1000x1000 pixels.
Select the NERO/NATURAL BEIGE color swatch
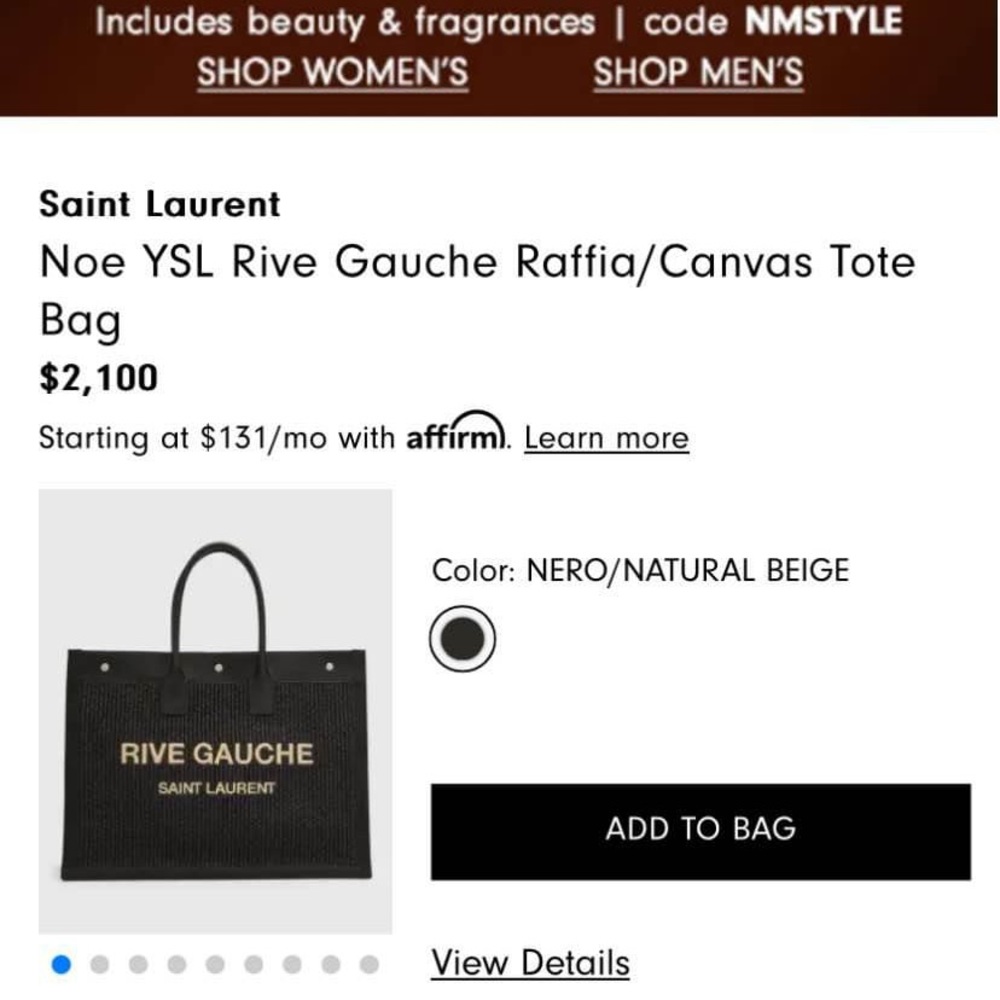[460, 637]
